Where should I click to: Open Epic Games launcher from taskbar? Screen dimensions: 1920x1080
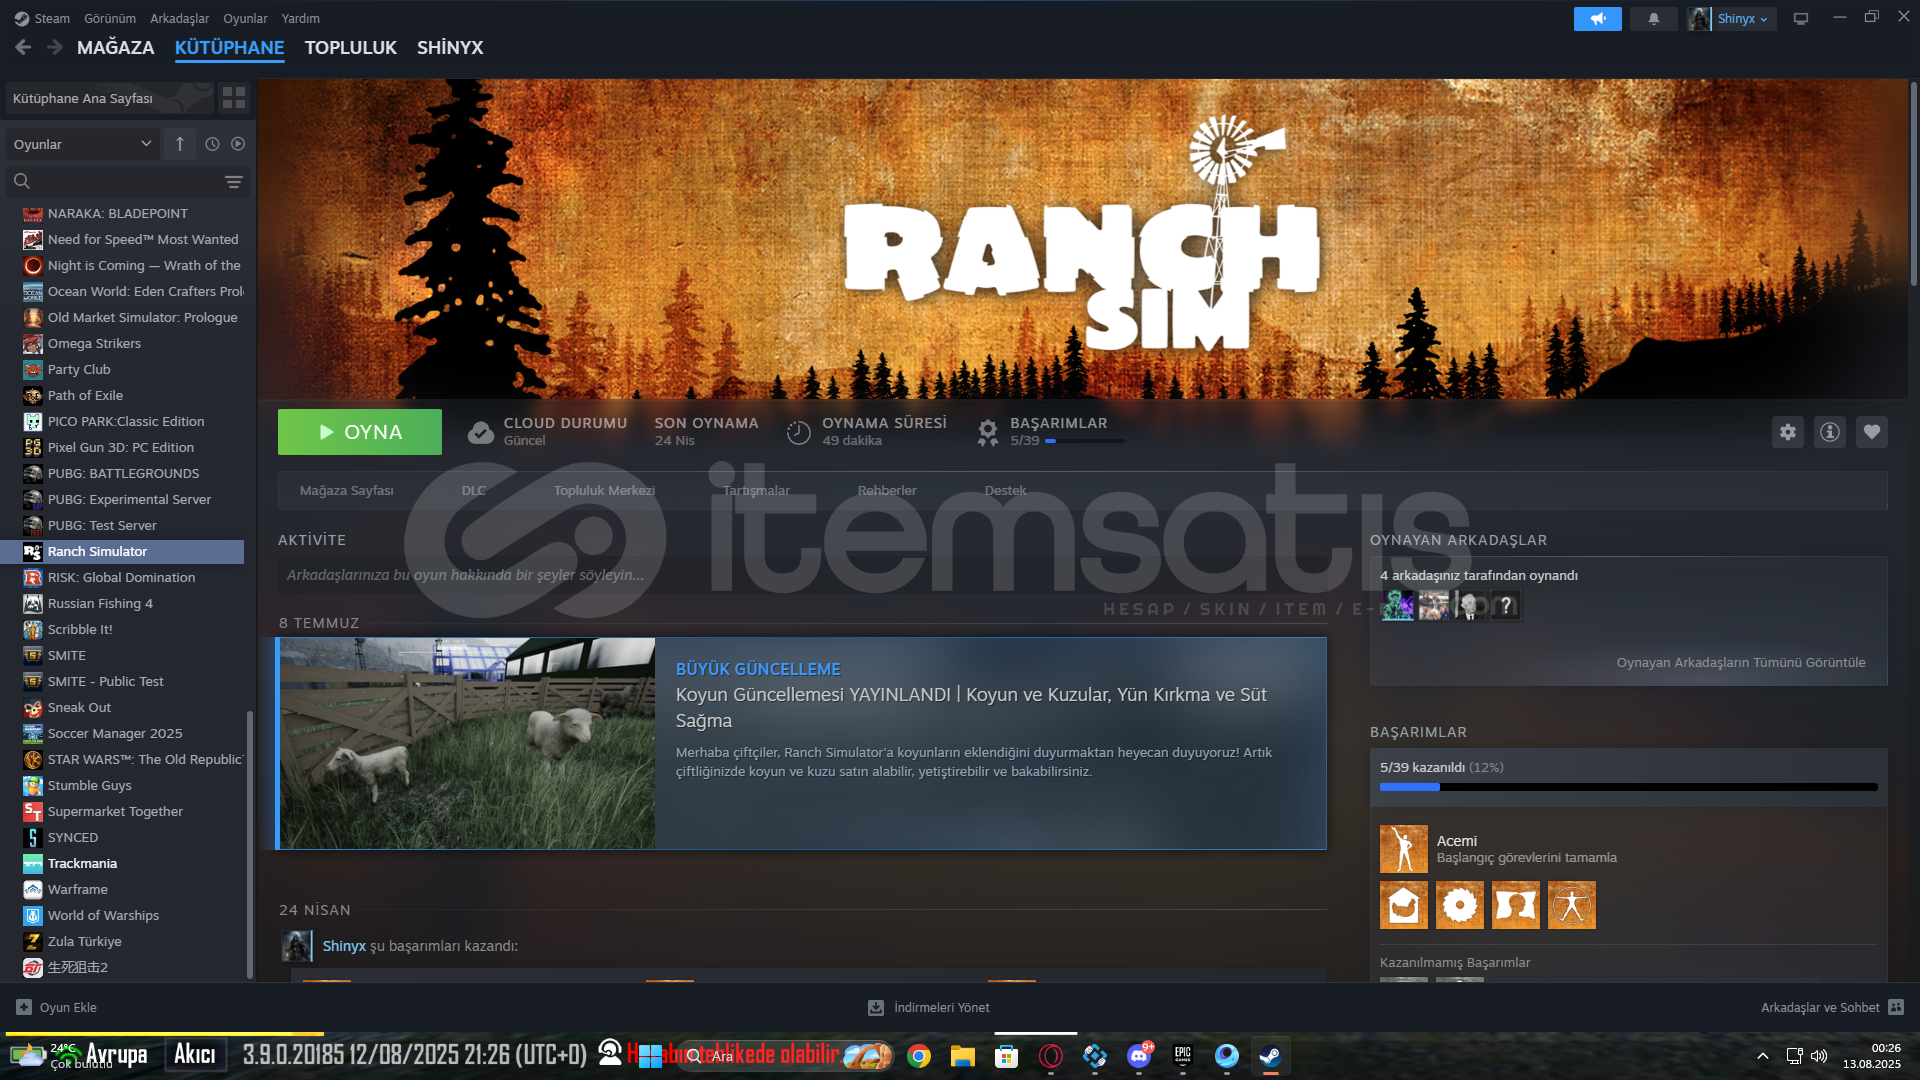point(1183,1056)
